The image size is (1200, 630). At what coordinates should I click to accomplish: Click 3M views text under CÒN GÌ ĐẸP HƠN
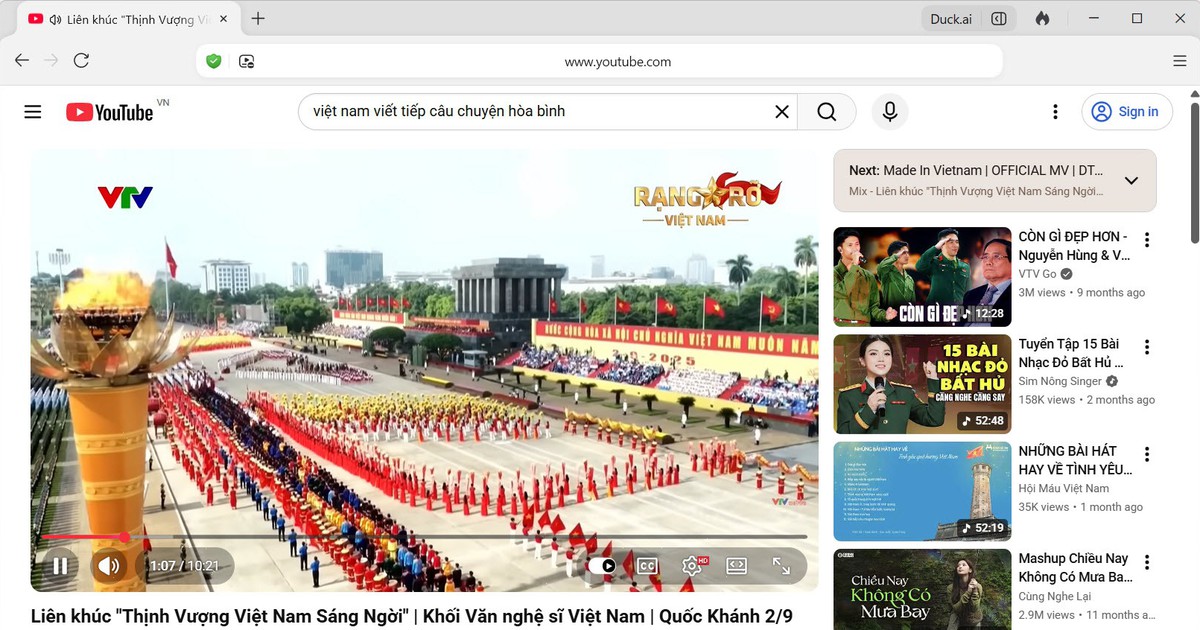tap(1042, 293)
